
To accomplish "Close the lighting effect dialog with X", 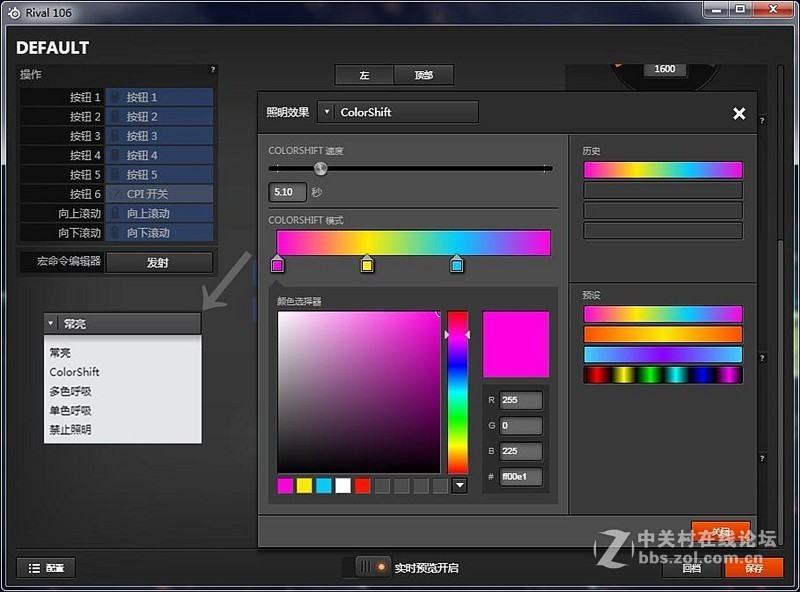I will pos(739,114).
